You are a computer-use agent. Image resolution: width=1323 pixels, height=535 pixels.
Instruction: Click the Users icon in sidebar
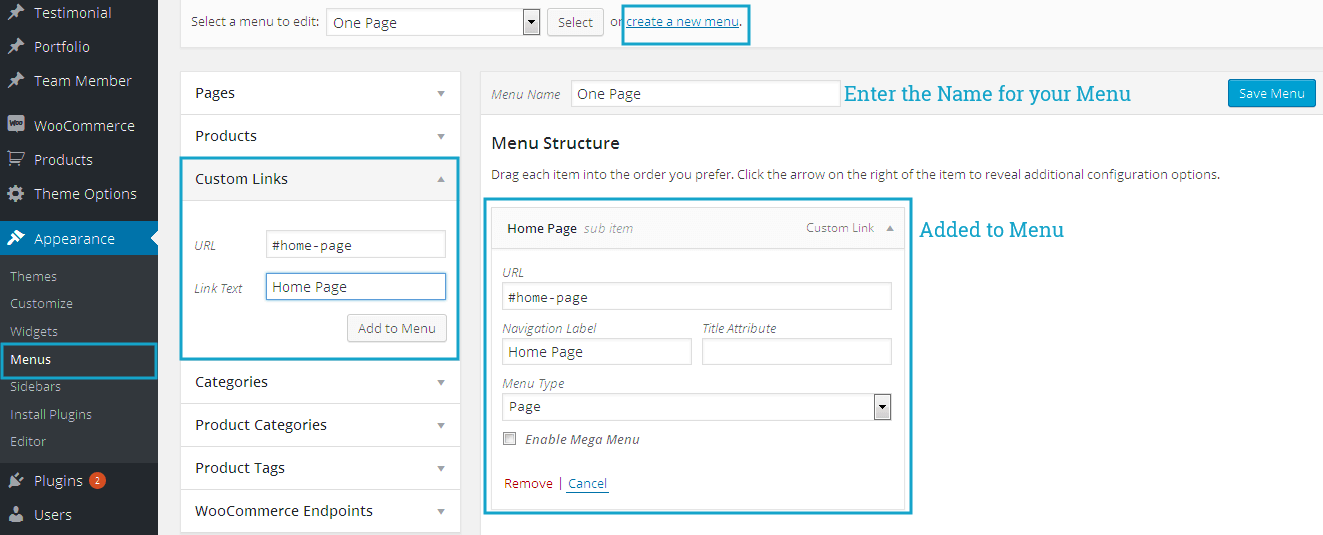coord(16,515)
